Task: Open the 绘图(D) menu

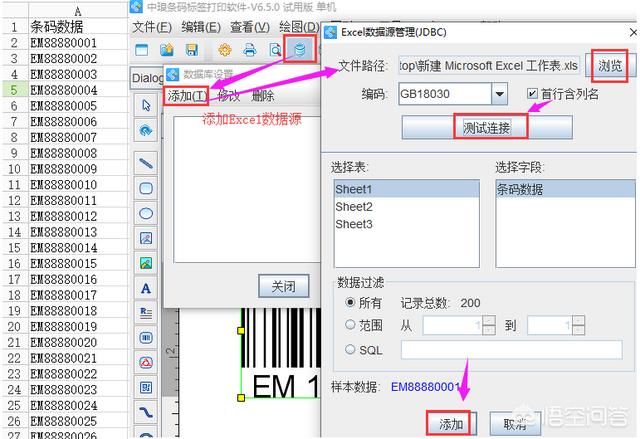Action: tap(299, 27)
